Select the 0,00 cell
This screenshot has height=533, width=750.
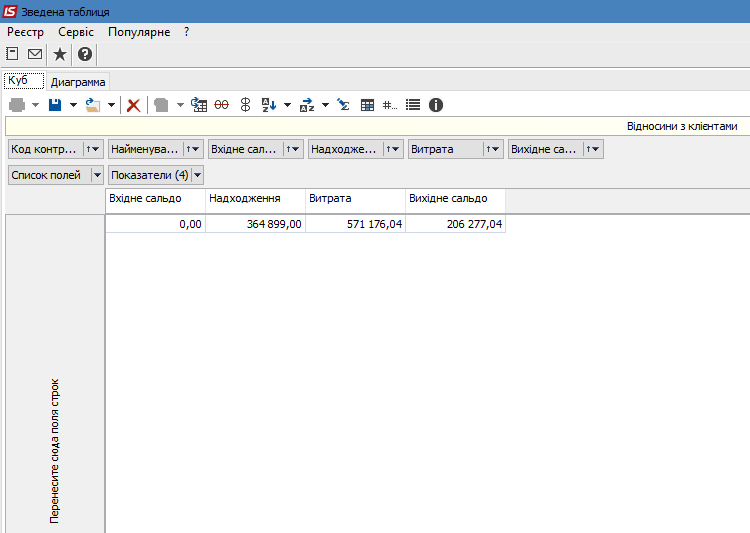coord(155,224)
